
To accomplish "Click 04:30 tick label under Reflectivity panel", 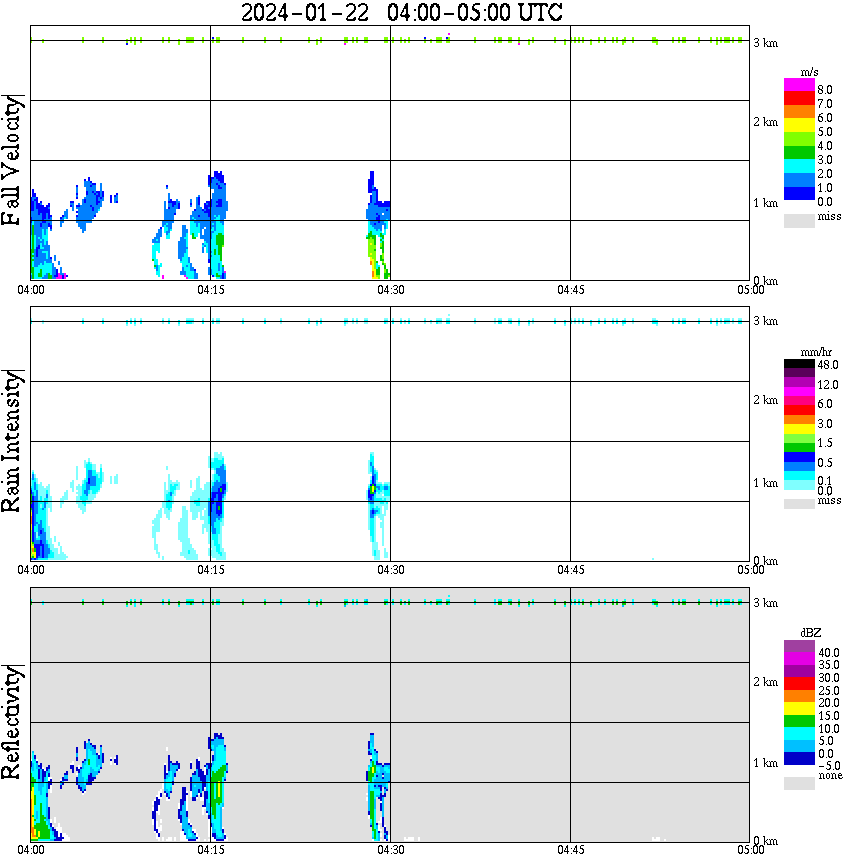I will tap(391, 850).
